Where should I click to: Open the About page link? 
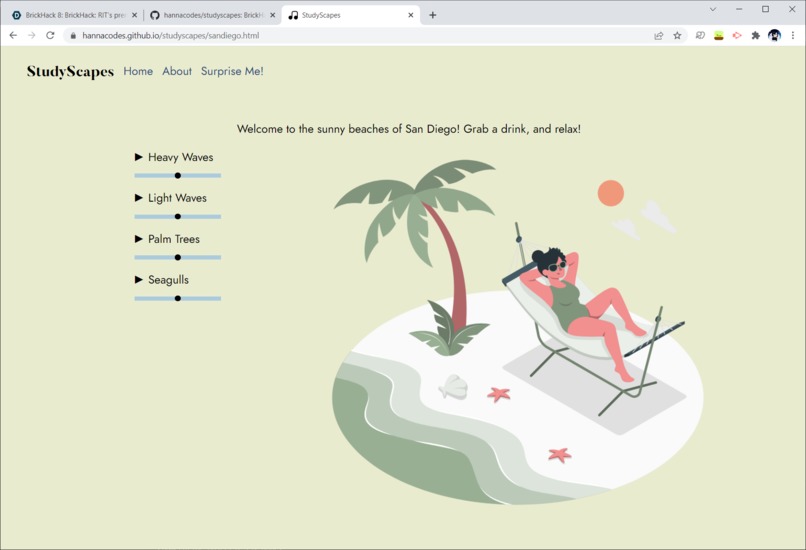coord(177,71)
